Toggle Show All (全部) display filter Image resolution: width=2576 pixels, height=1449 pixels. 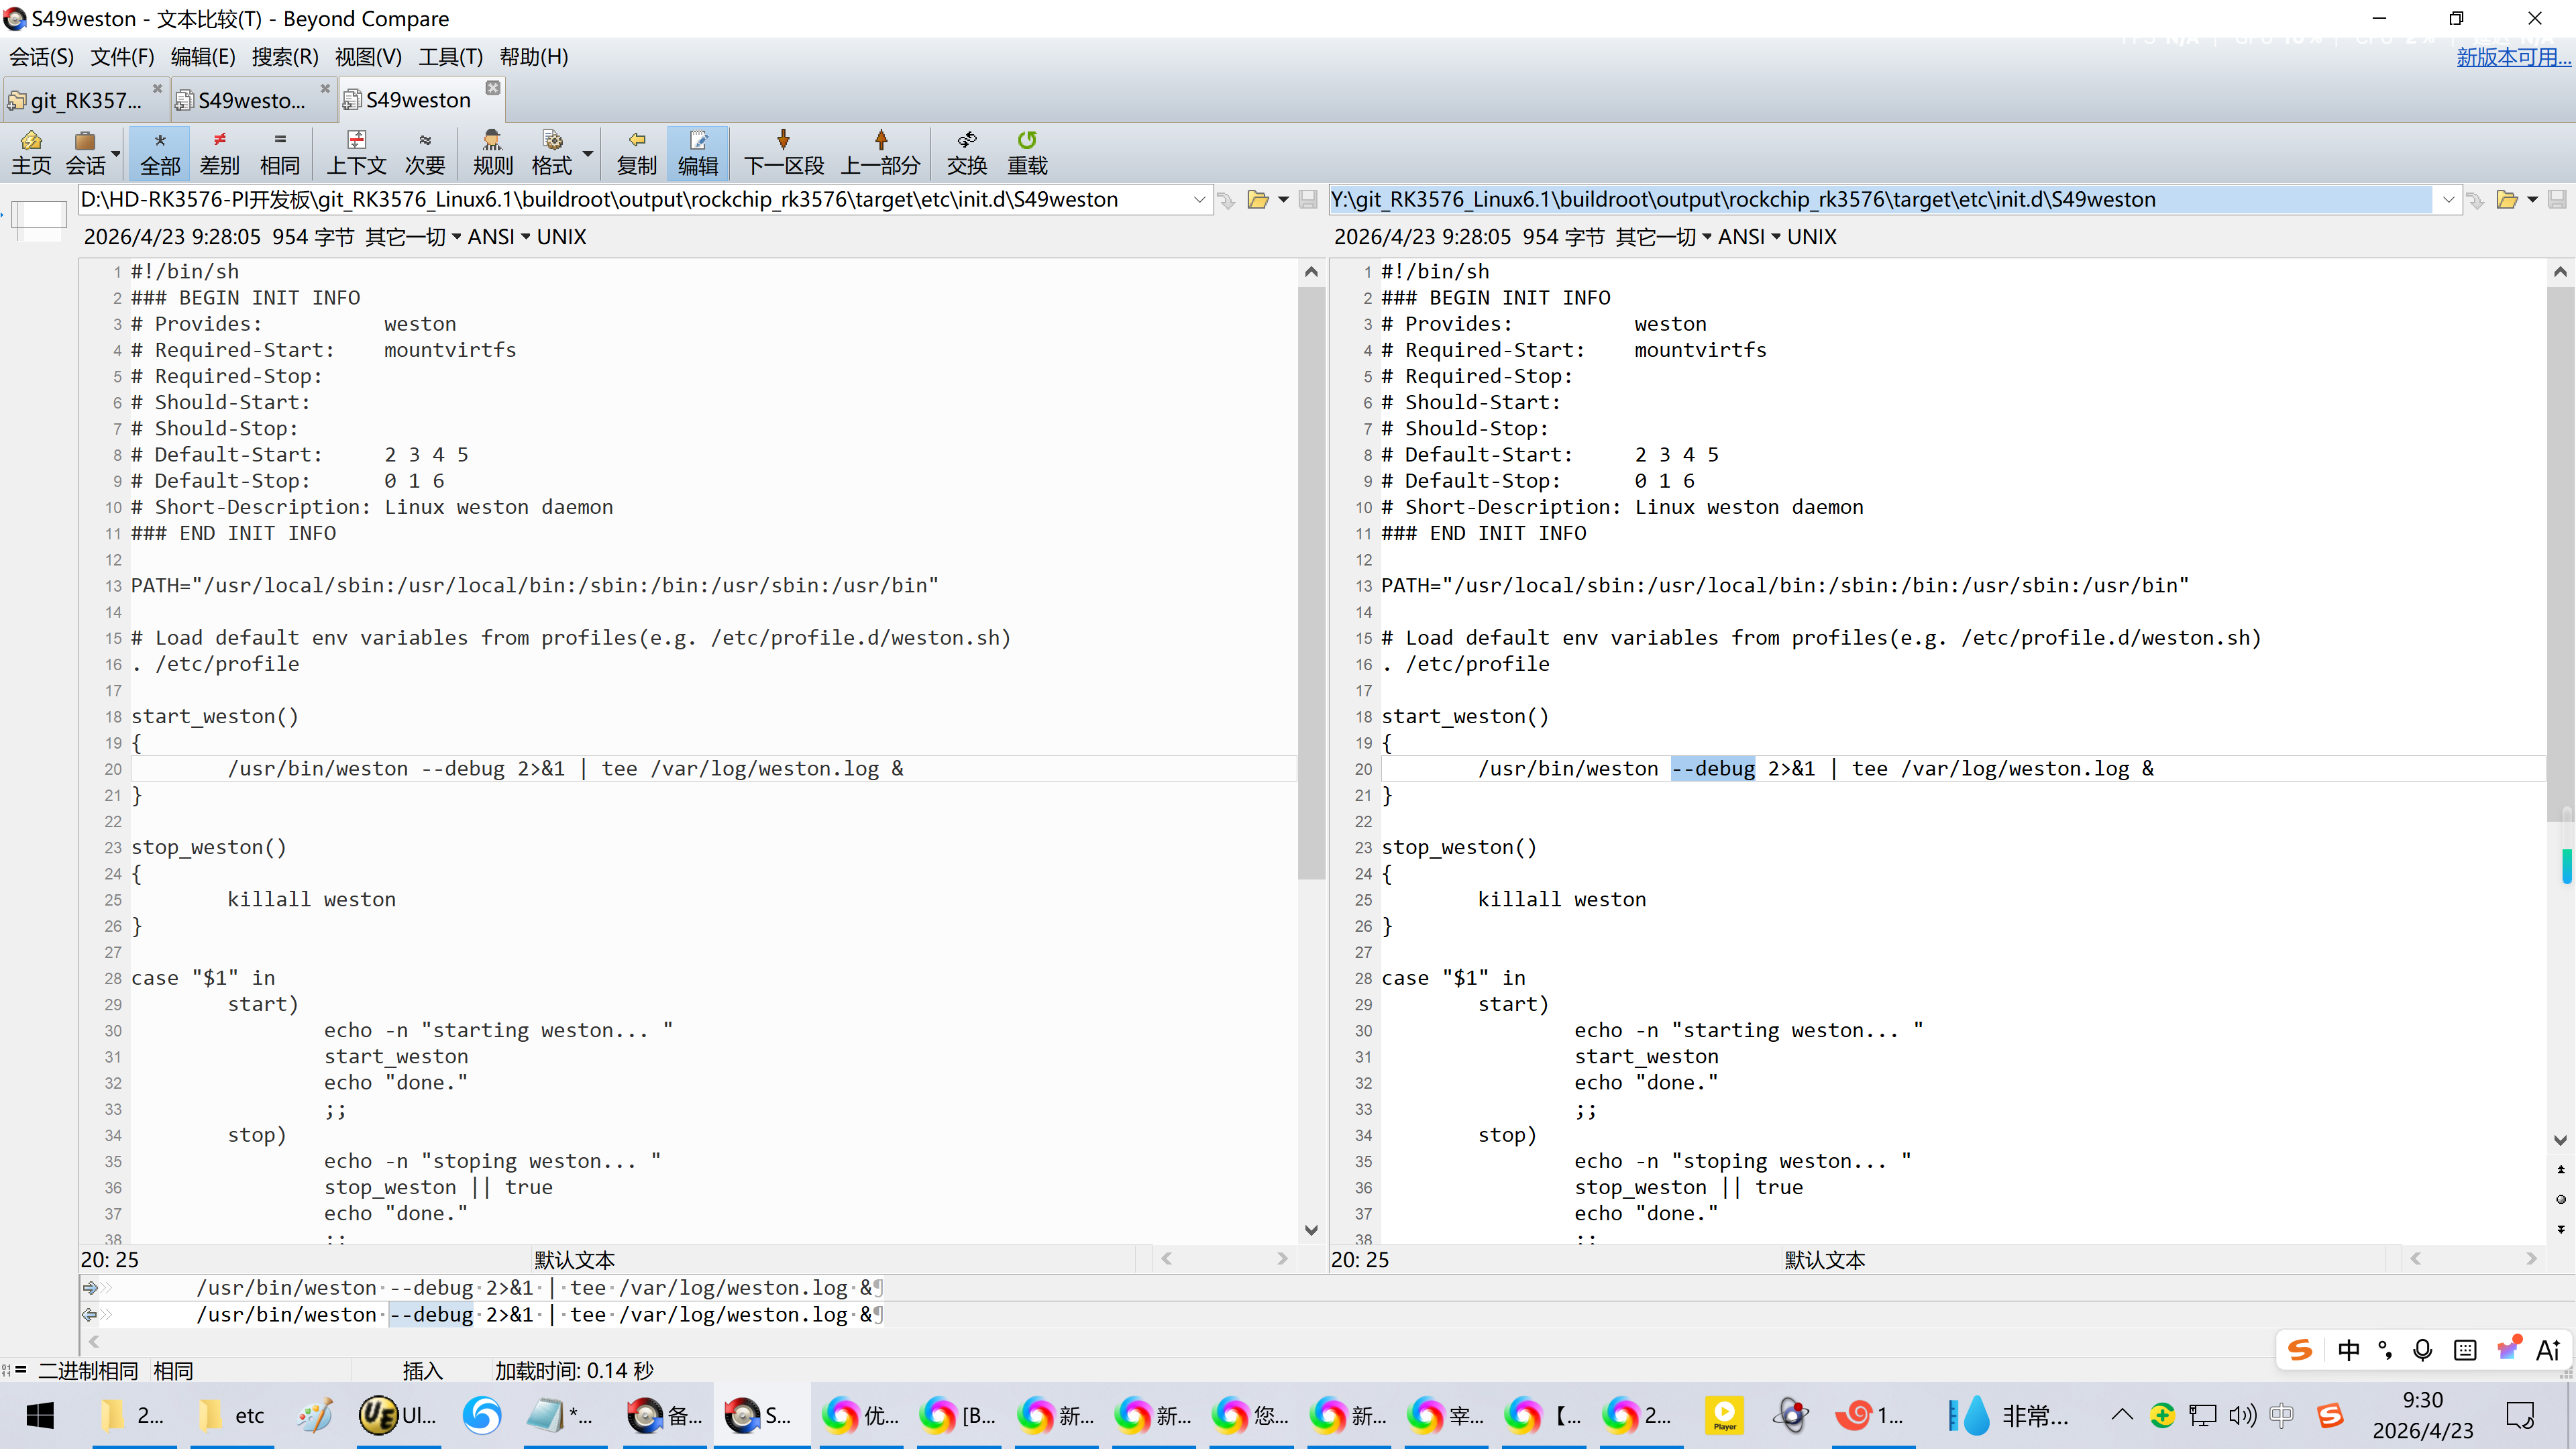click(x=160, y=152)
